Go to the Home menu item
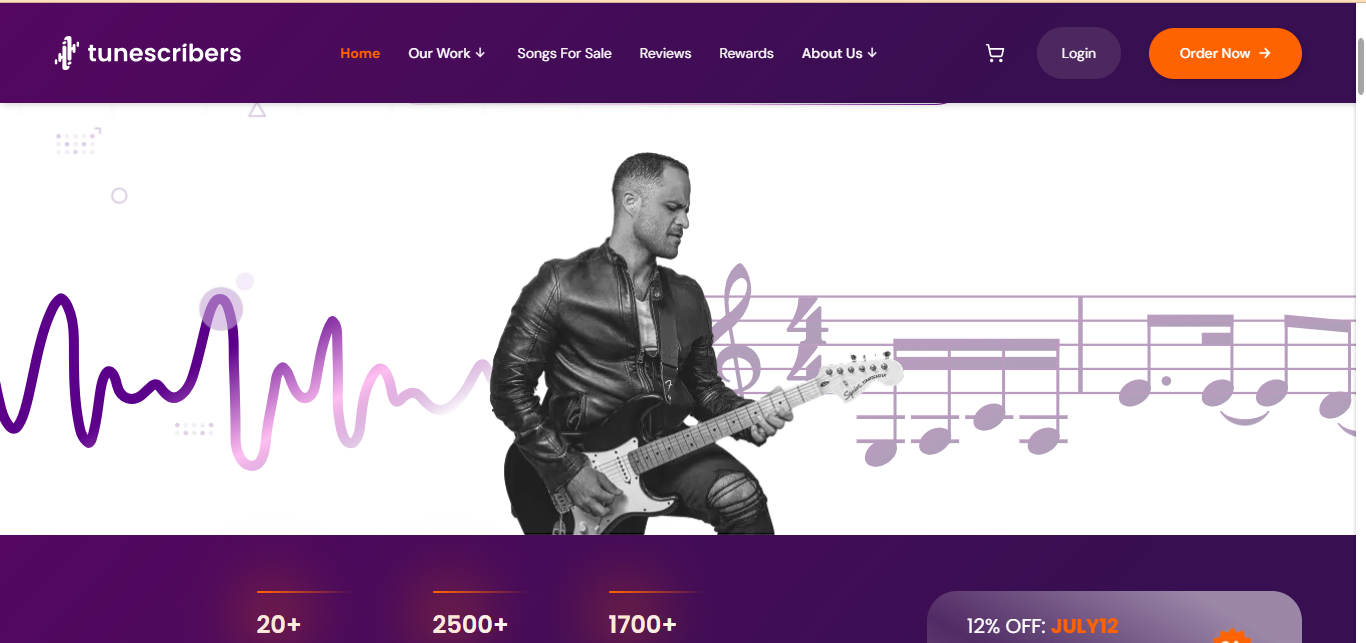The width and height of the screenshot is (1366, 643). point(360,53)
